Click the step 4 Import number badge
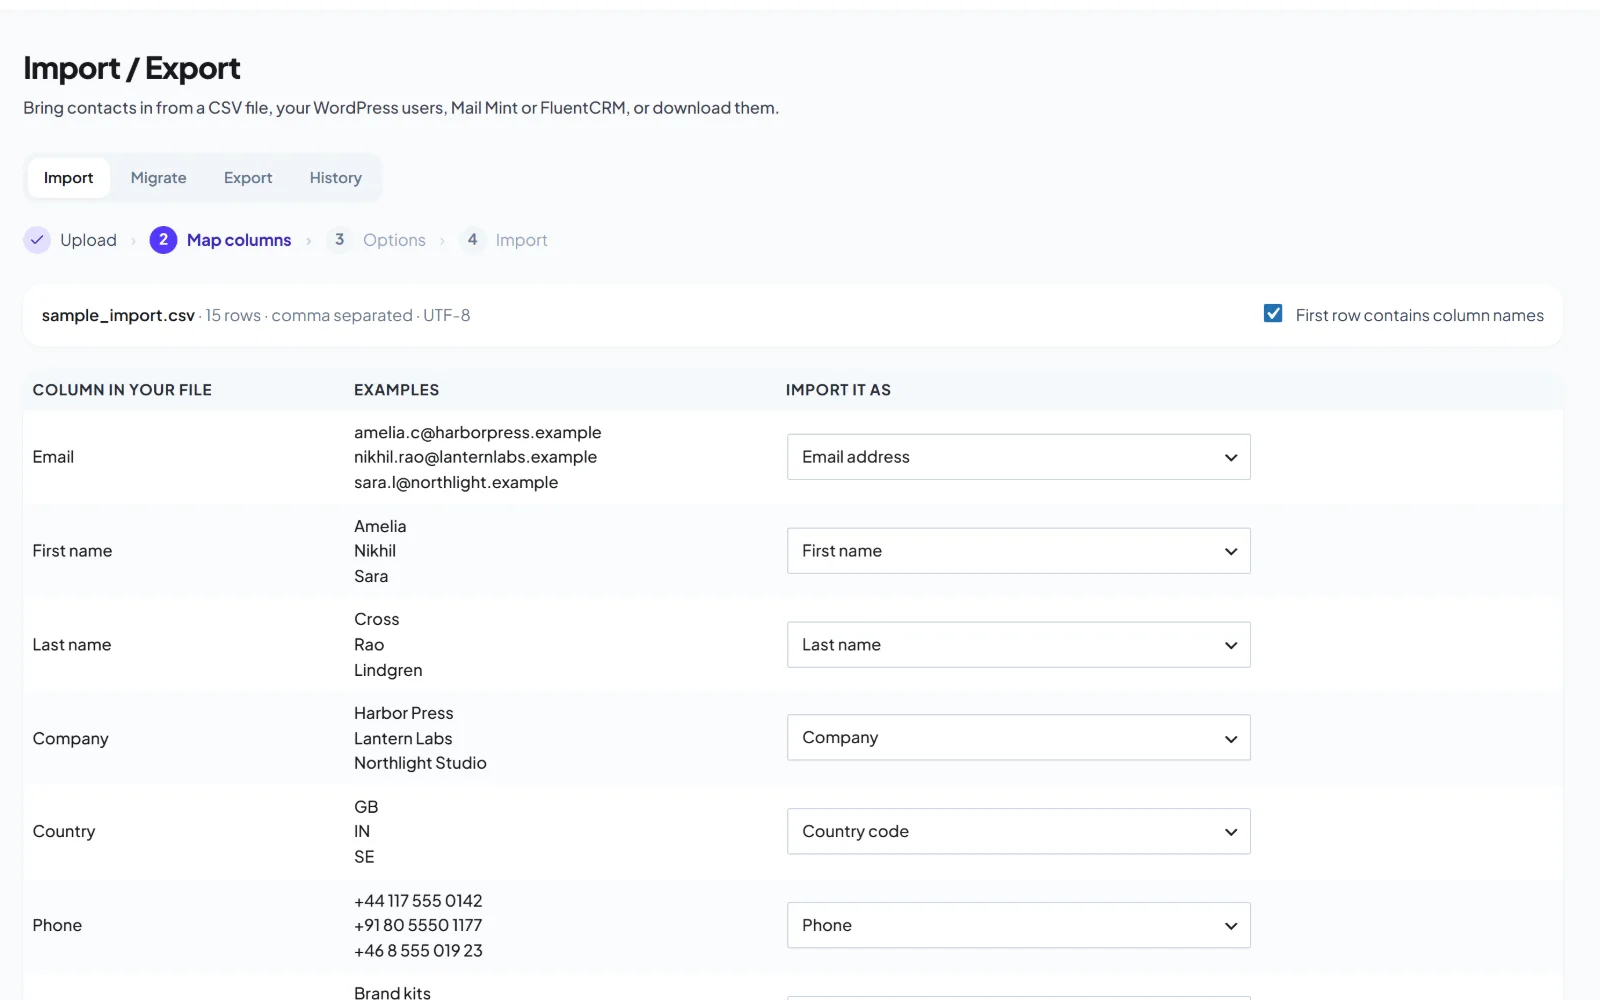The height and width of the screenshot is (1000, 1600). pos(472,240)
